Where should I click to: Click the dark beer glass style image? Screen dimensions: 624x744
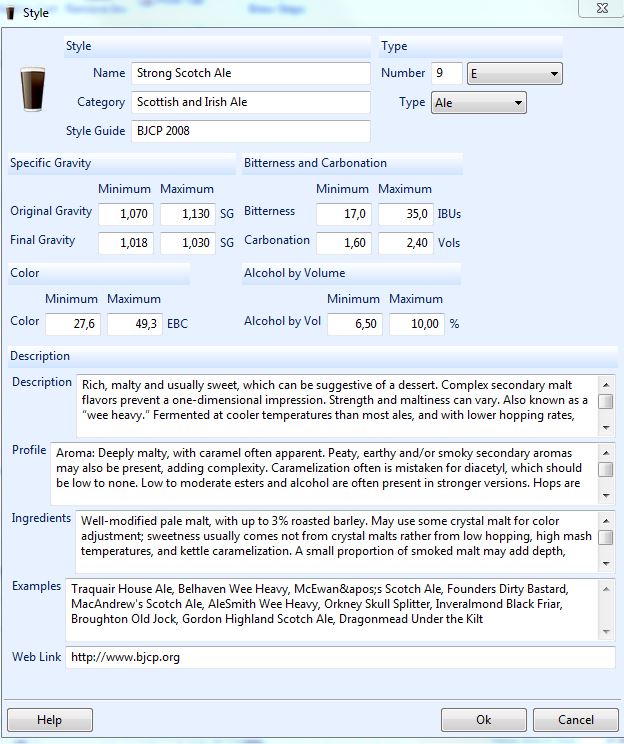tap(32, 89)
